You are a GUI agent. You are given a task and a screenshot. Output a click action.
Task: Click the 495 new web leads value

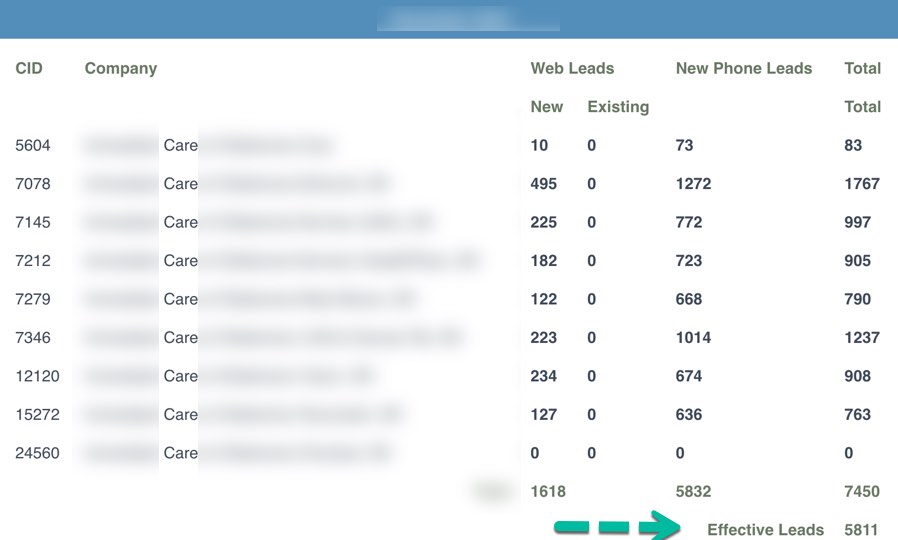(544, 184)
